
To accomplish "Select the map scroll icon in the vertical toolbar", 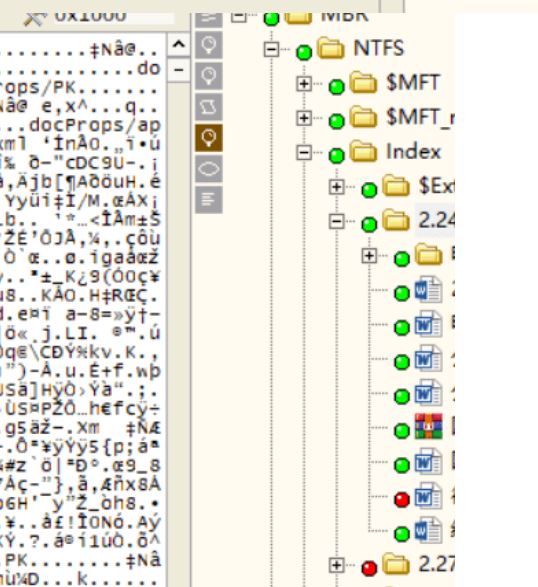I will [x=209, y=107].
